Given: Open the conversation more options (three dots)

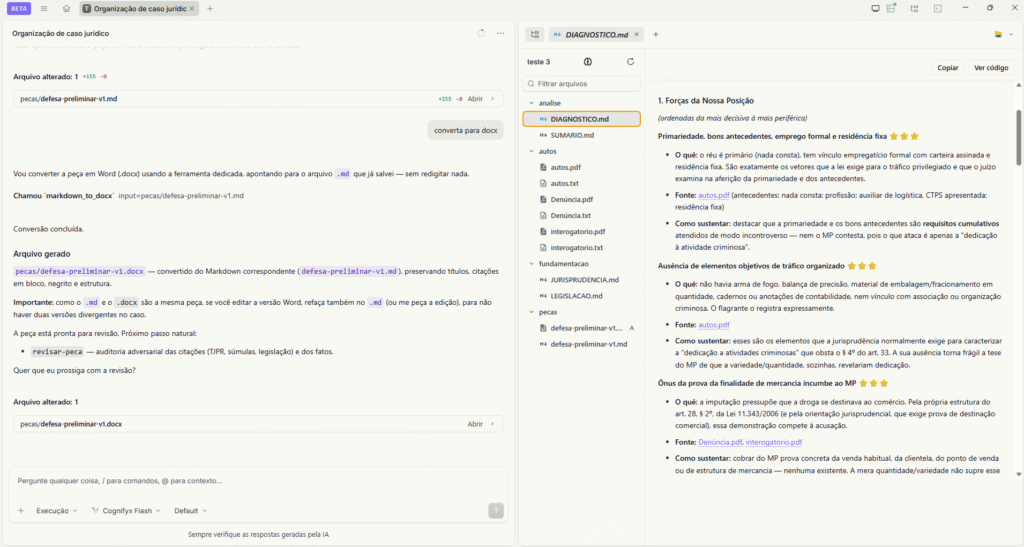Looking at the screenshot, I should pos(500,33).
